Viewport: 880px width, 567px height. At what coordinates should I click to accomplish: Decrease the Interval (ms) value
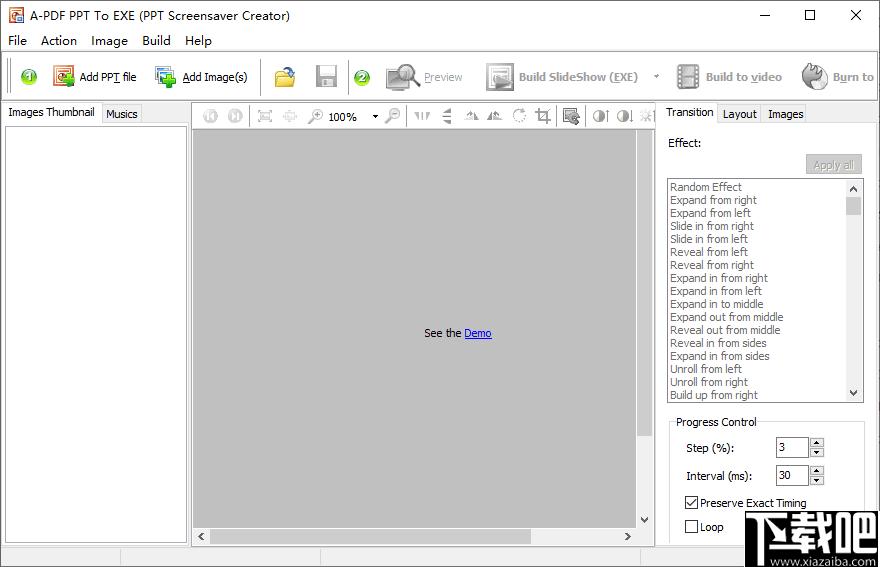coord(817,480)
